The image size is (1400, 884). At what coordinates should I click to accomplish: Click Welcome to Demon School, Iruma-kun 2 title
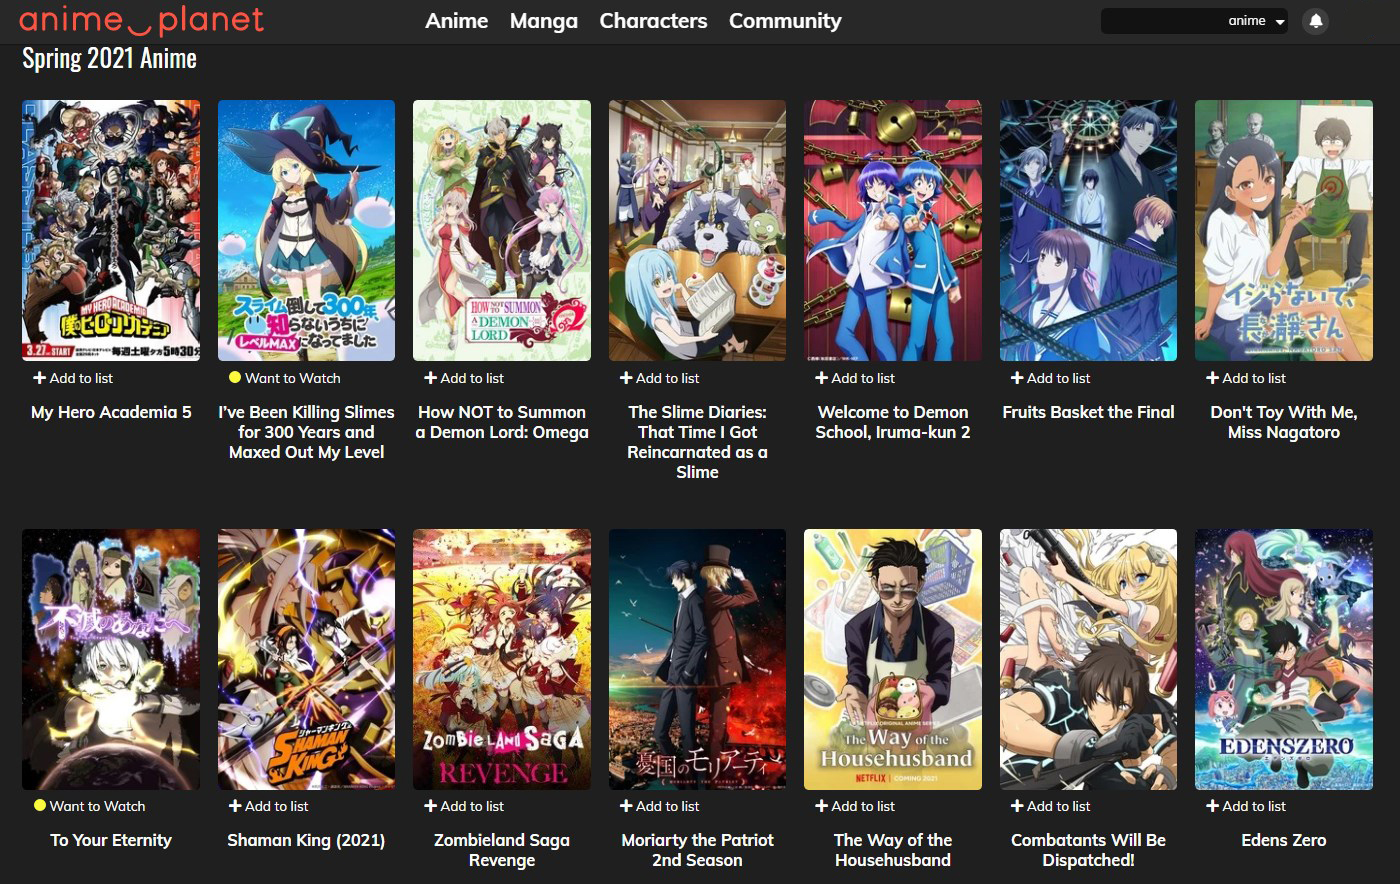893,422
